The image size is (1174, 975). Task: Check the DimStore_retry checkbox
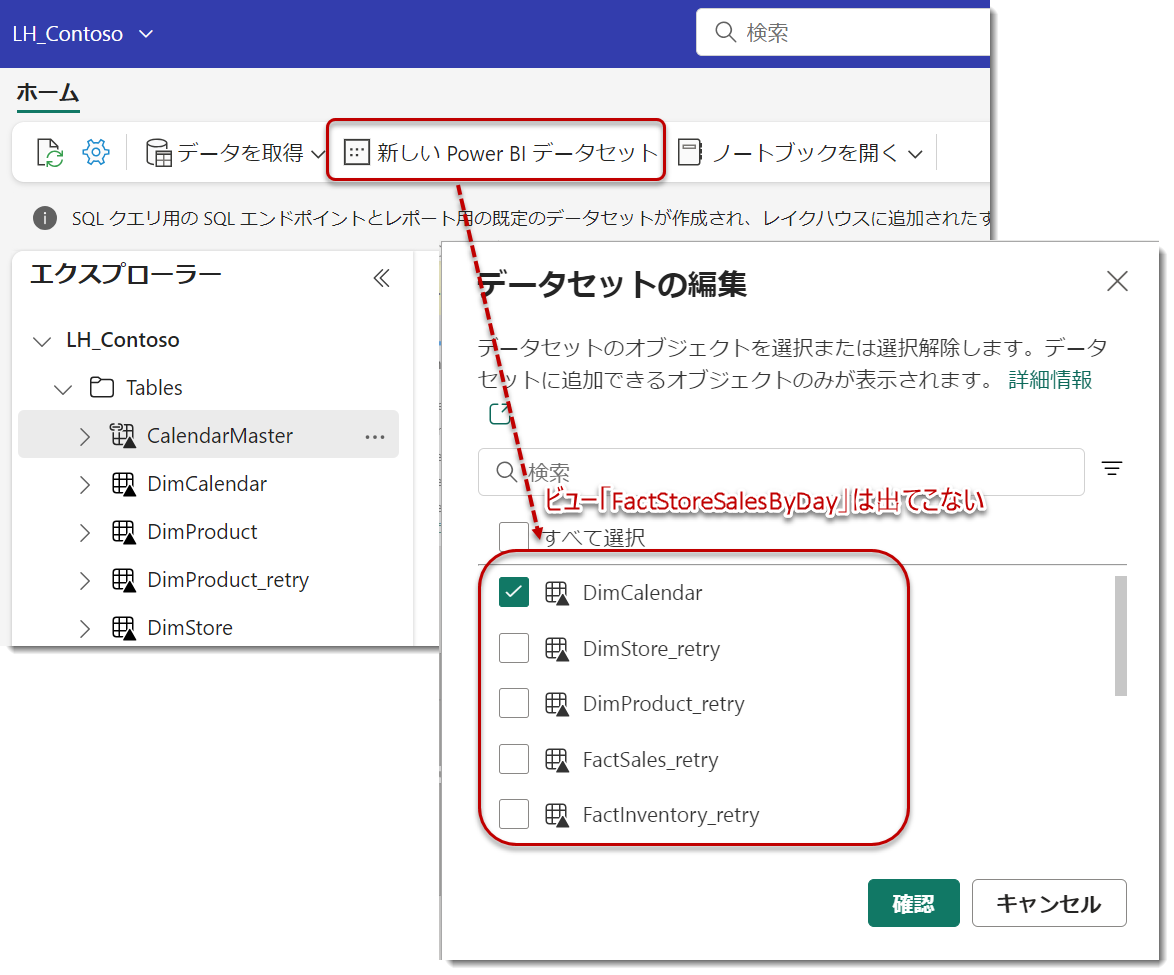pyautogui.click(x=514, y=648)
